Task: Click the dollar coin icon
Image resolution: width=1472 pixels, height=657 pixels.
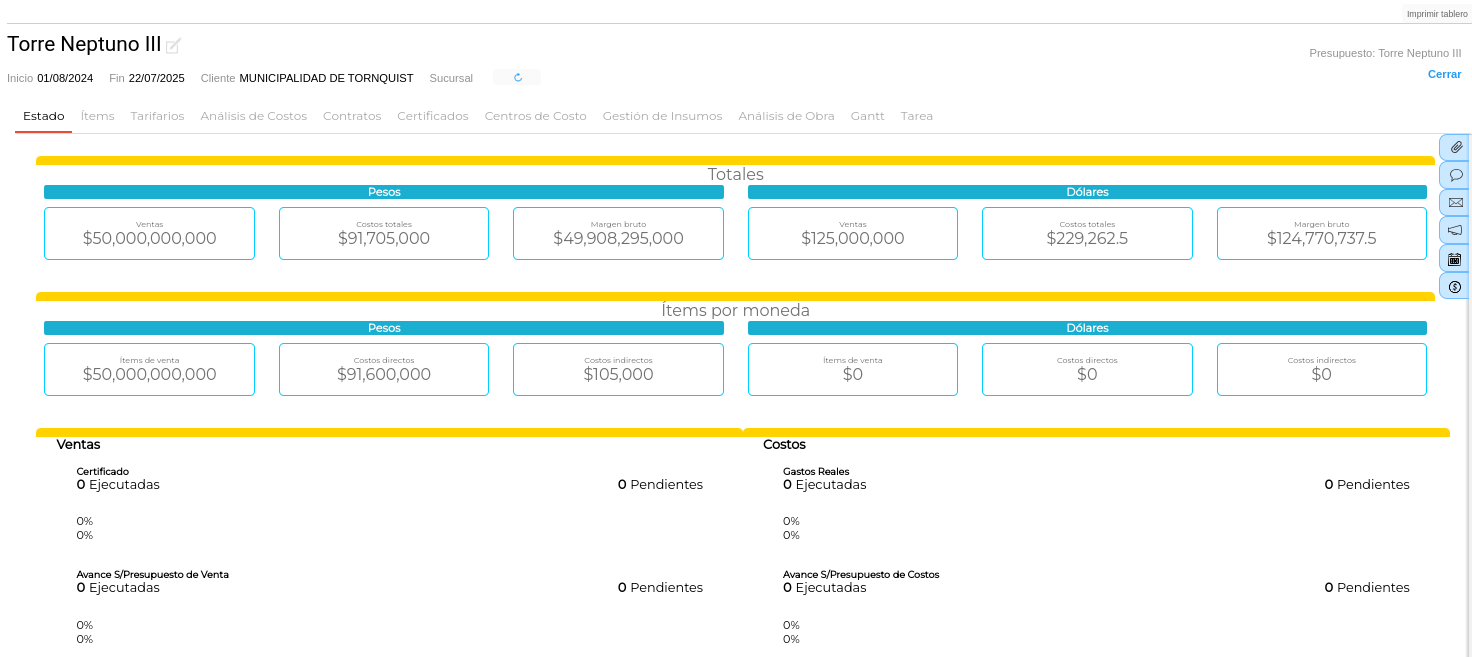Action: 1455,287
